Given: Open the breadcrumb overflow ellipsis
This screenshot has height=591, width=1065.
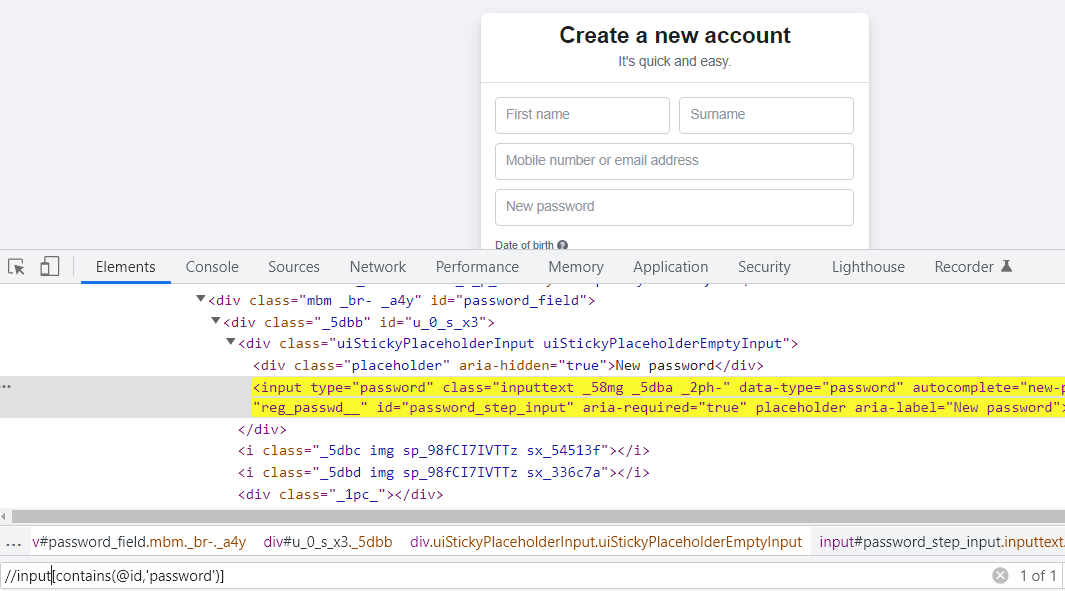Looking at the screenshot, I should click(14, 543).
